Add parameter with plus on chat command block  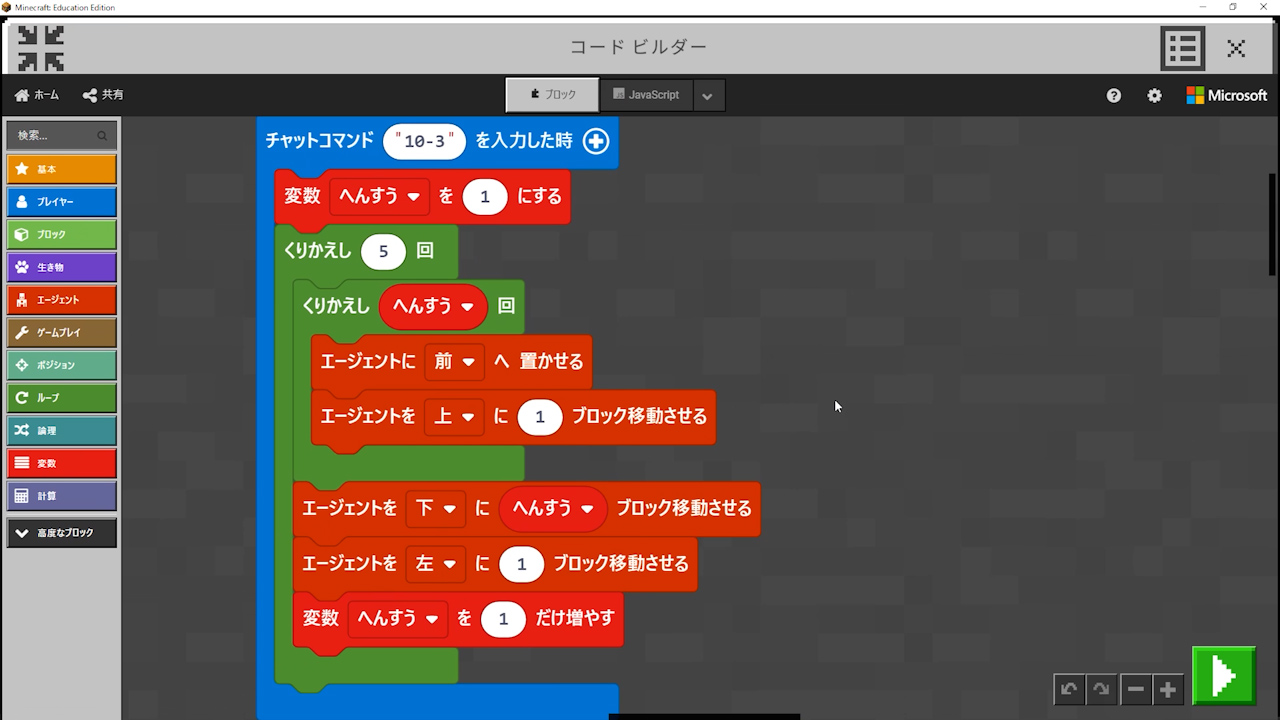tap(596, 141)
